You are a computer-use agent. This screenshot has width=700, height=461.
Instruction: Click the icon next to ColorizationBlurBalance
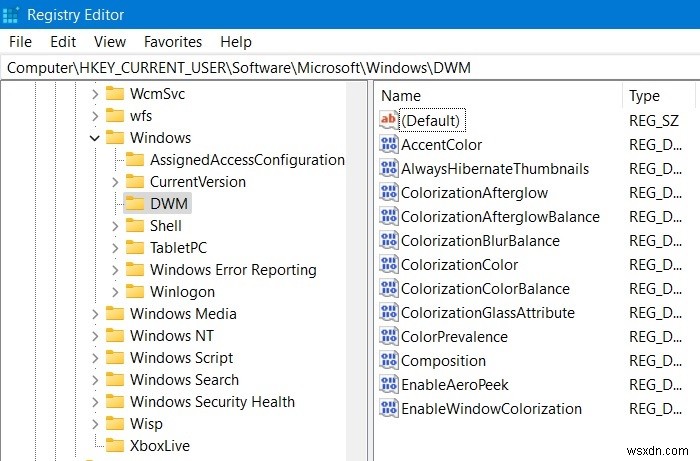(388, 241)
